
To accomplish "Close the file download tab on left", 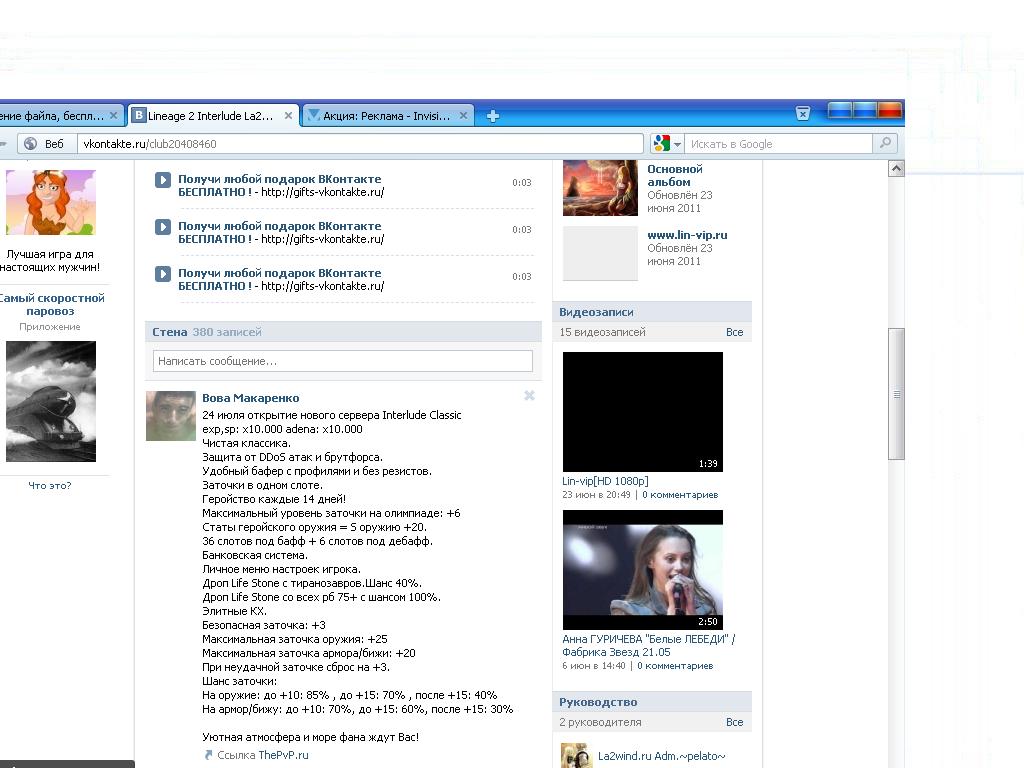I will 114,116.
